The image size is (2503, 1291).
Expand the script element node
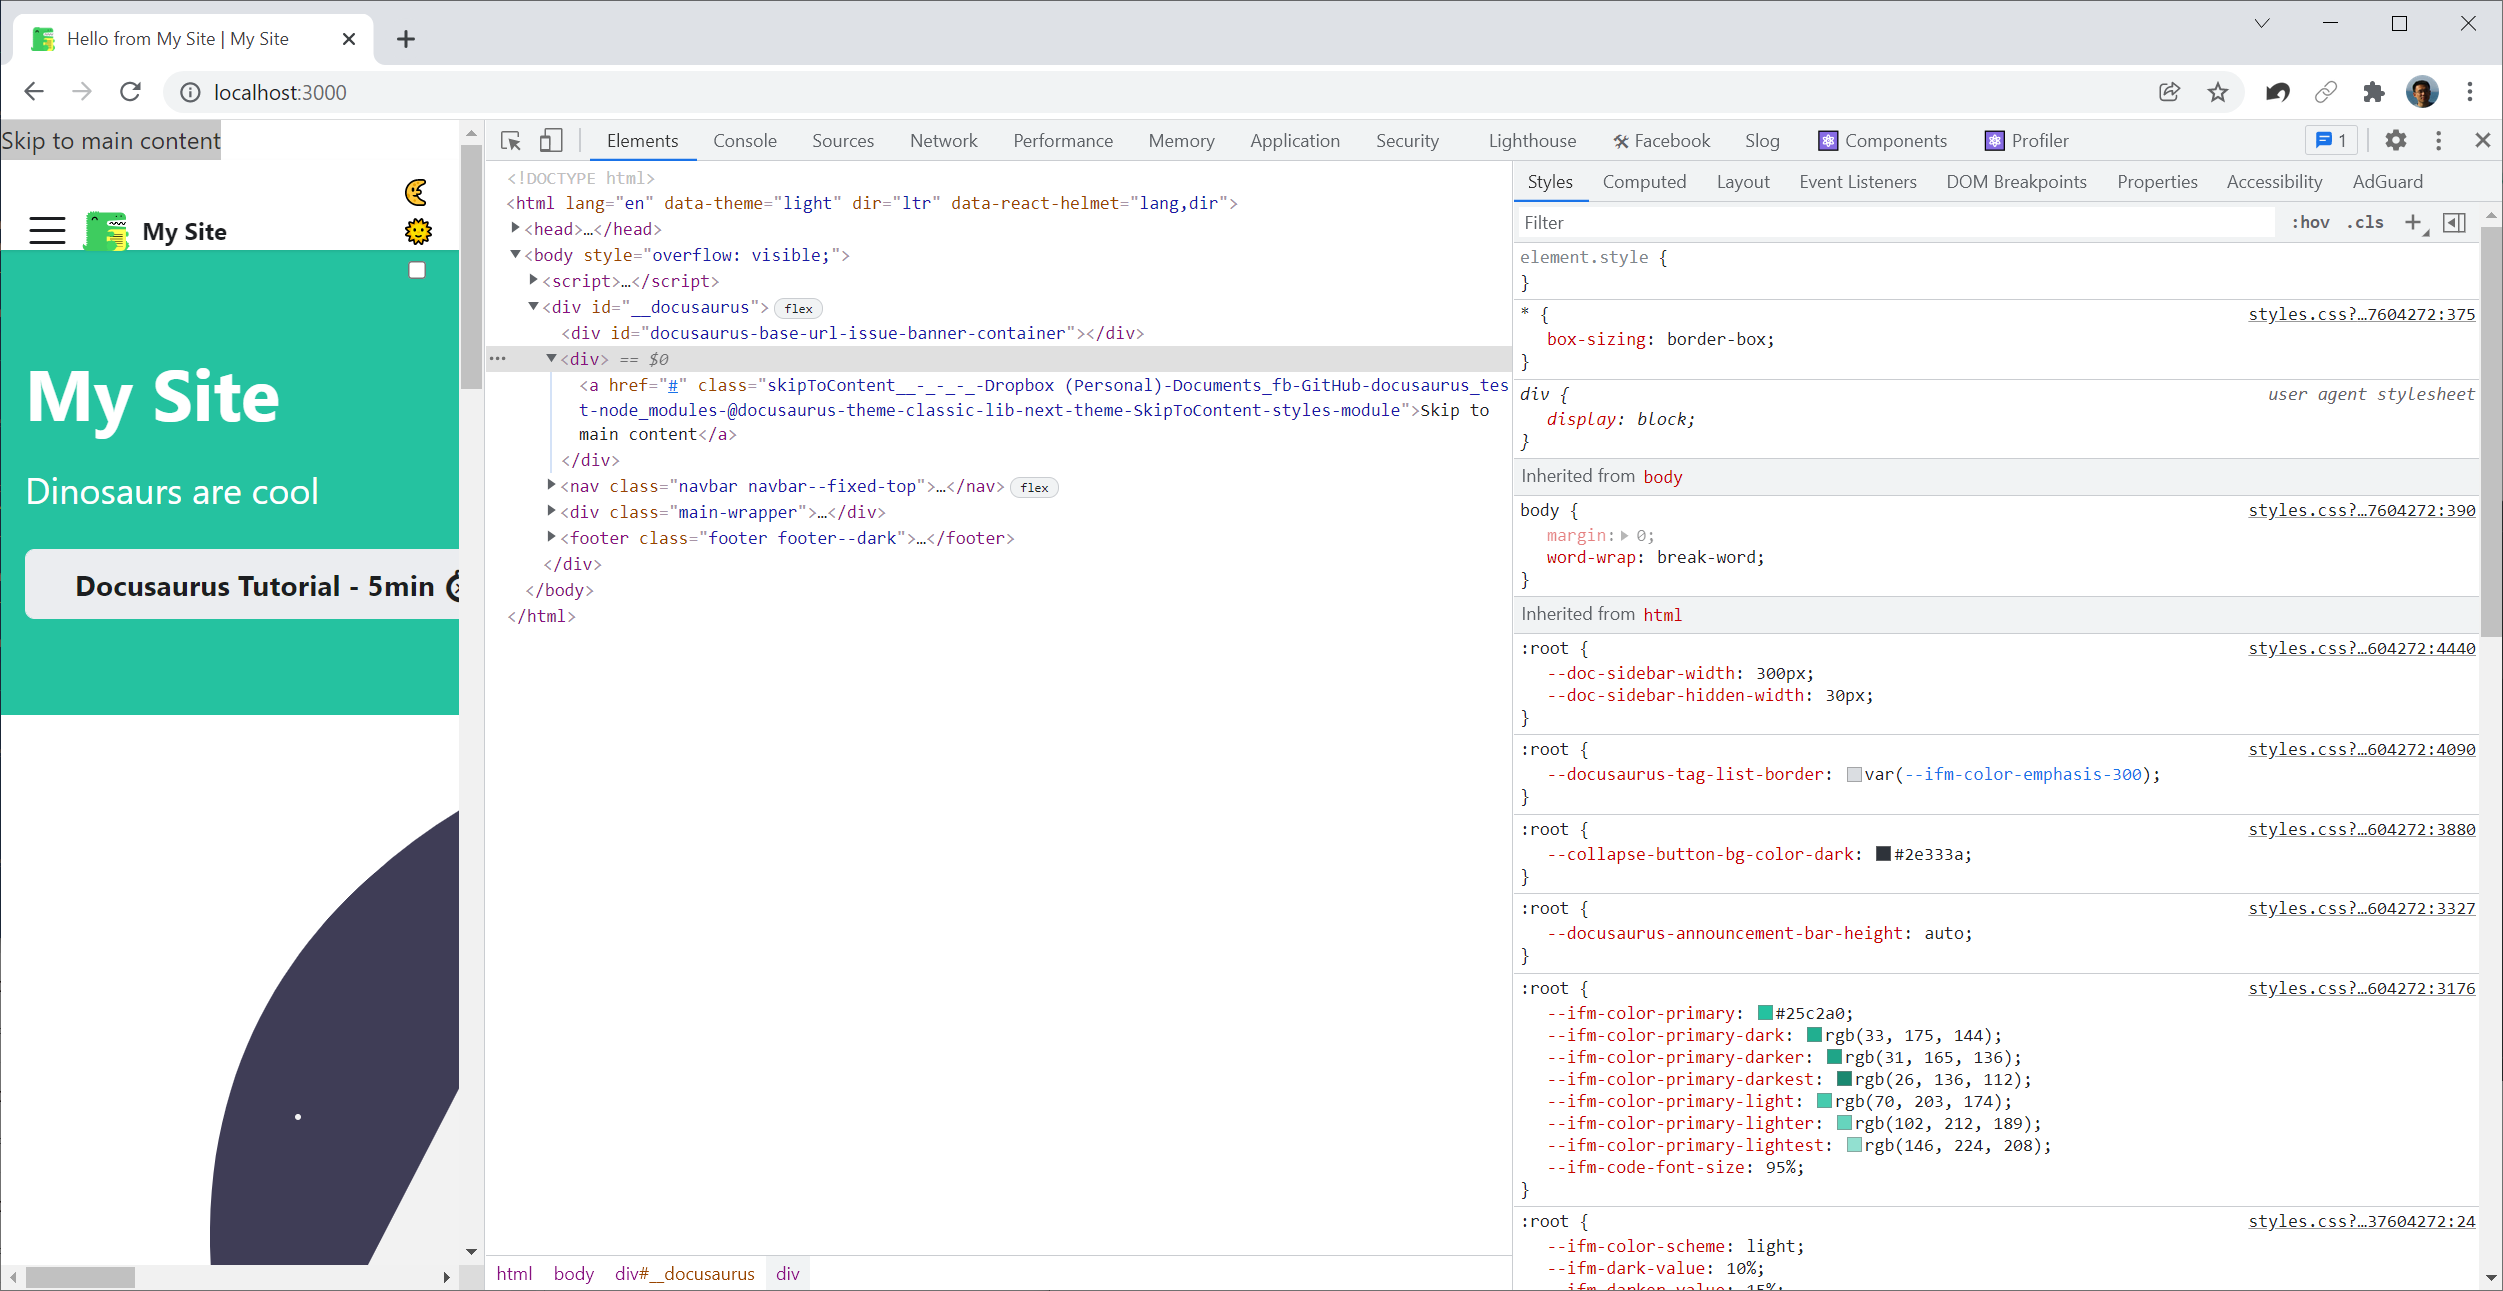[534, 281]
